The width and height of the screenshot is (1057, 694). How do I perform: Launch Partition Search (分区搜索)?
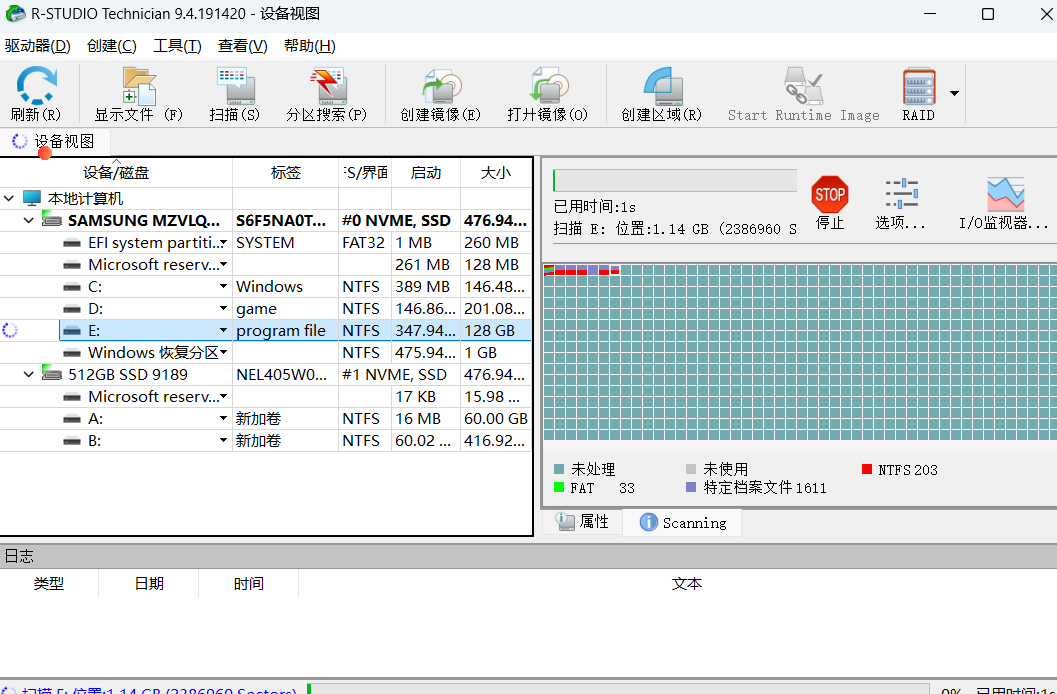(x=328, y=86)
